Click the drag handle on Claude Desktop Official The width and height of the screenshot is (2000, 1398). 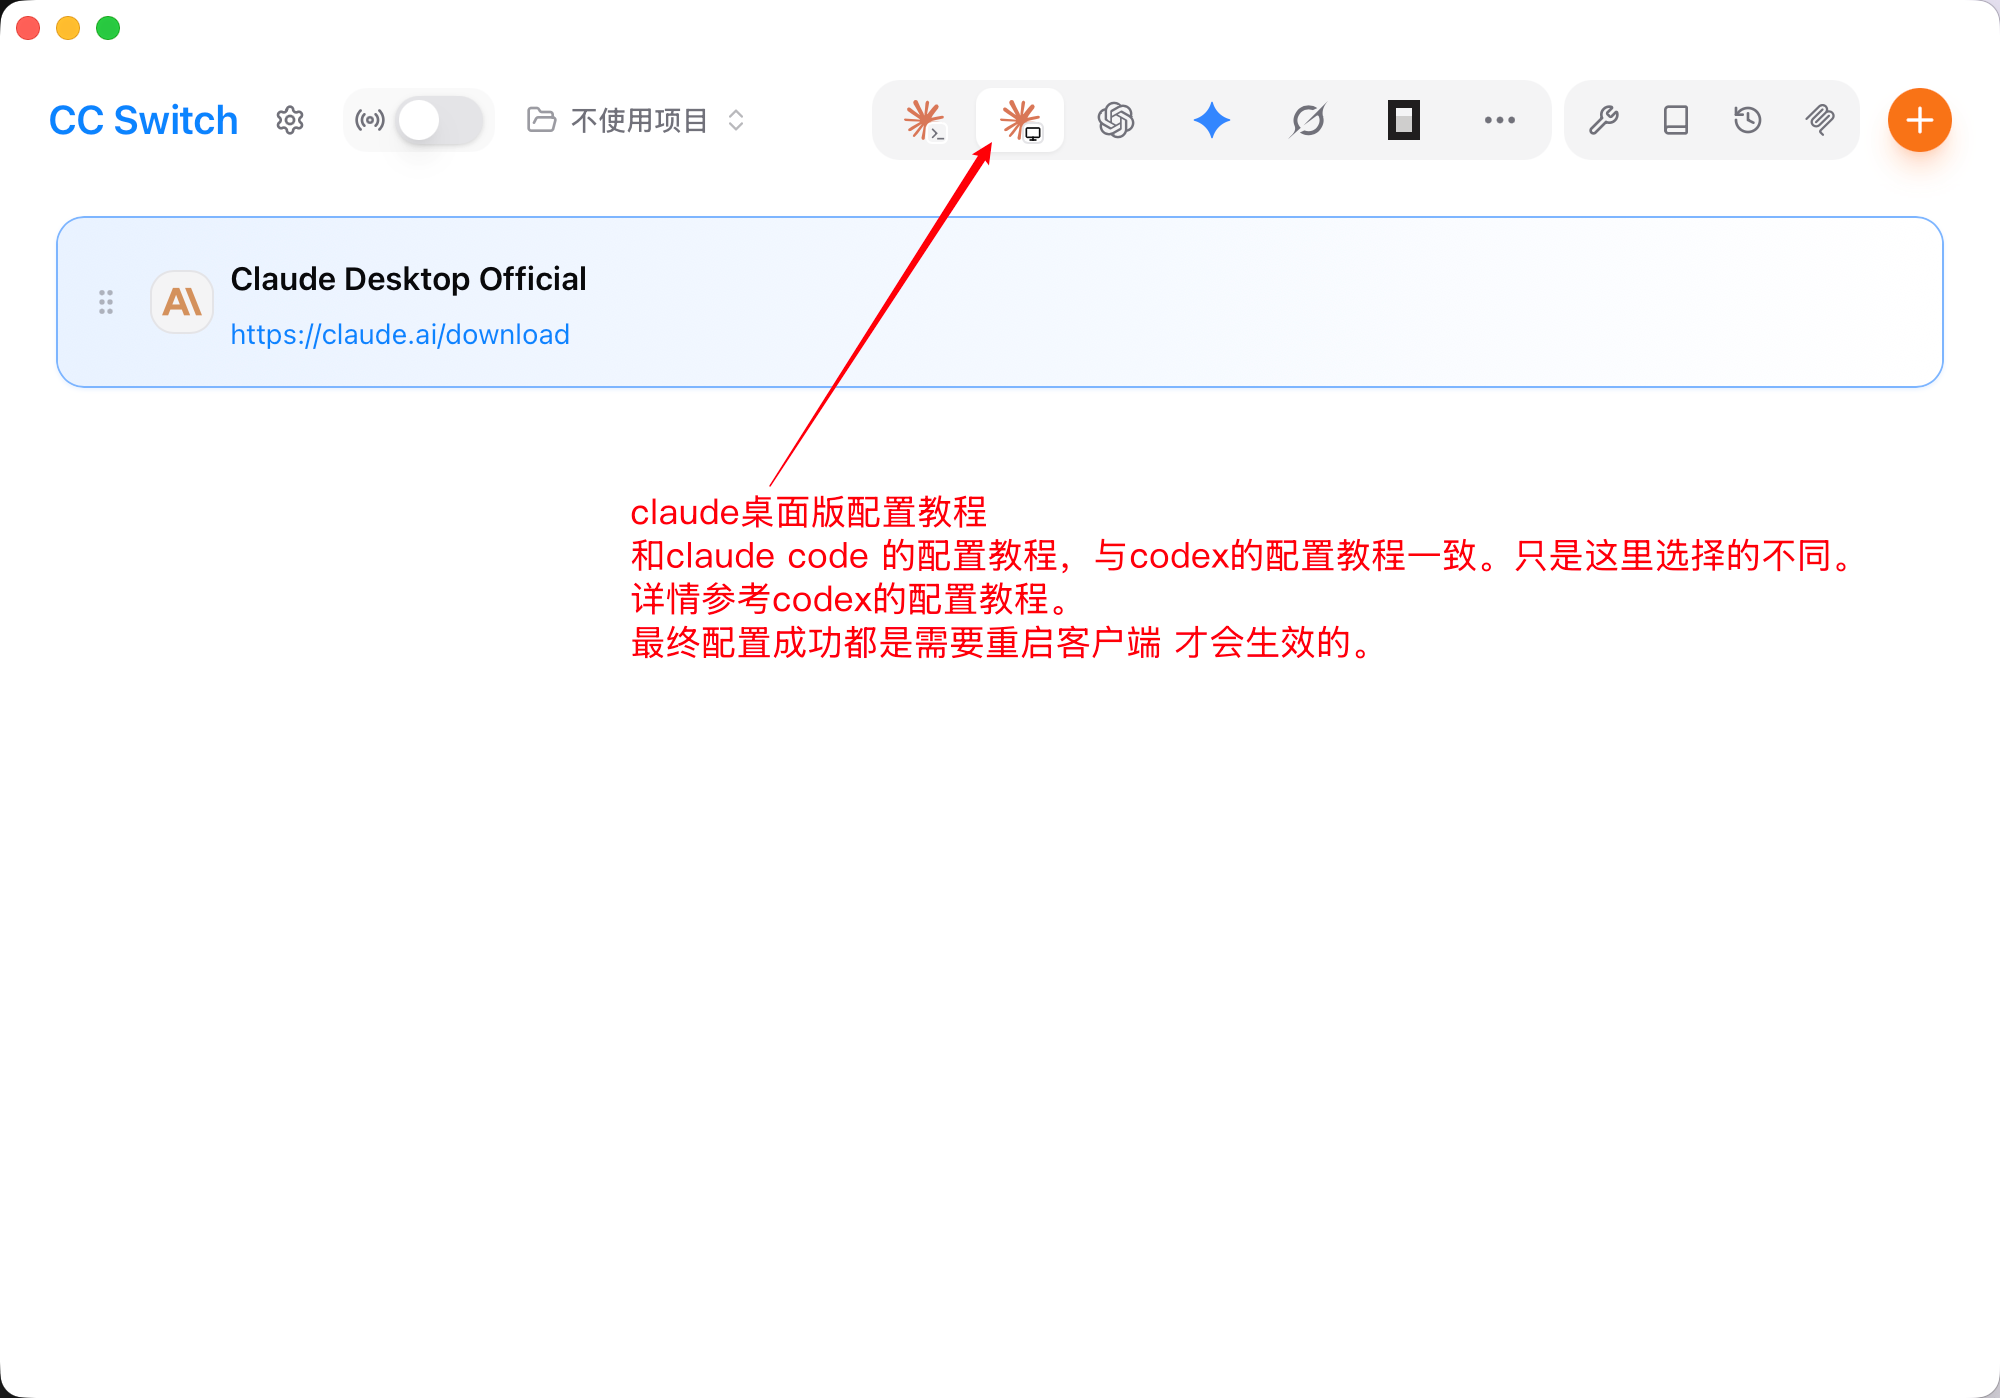(x=106, y=302)
